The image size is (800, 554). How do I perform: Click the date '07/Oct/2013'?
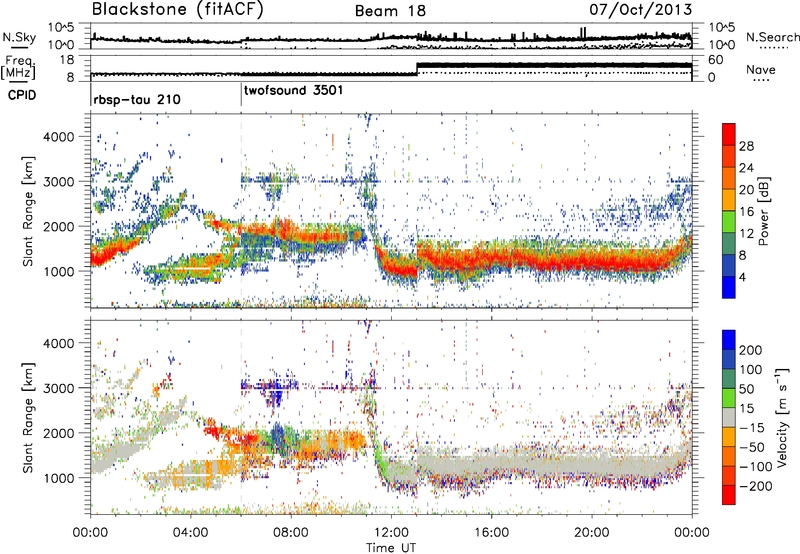(641, 10)
